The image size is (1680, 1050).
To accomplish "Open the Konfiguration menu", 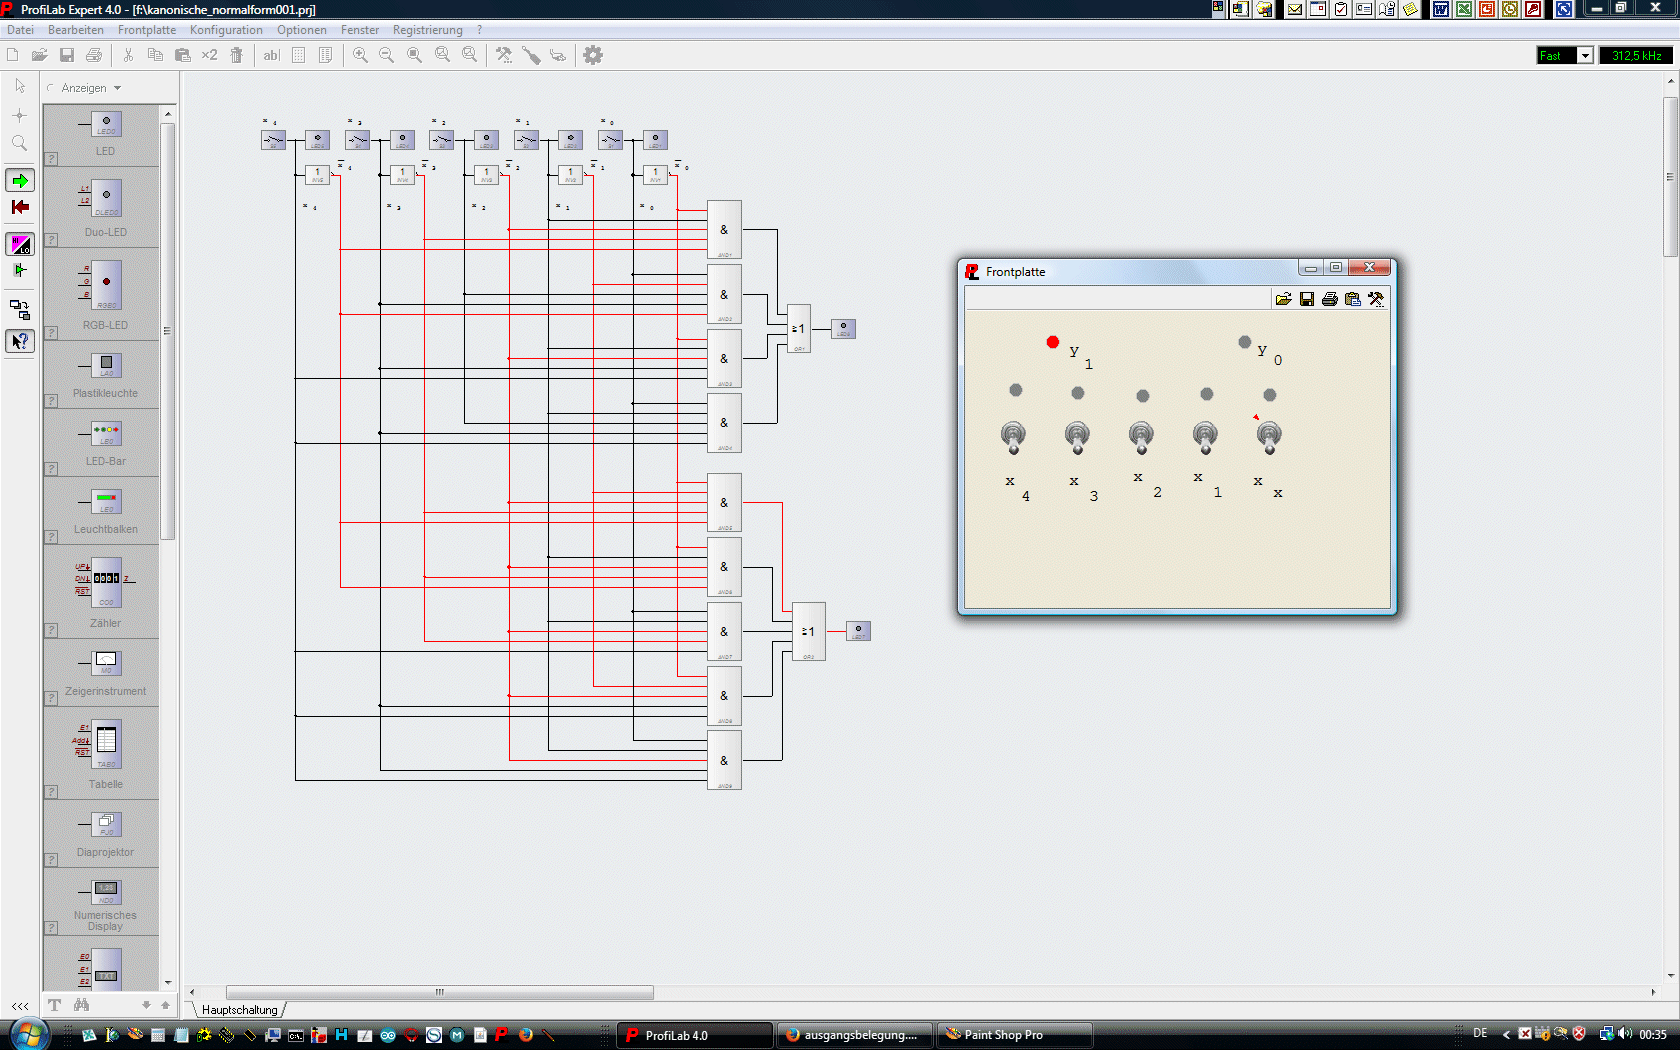I will (x=226, y=30).
